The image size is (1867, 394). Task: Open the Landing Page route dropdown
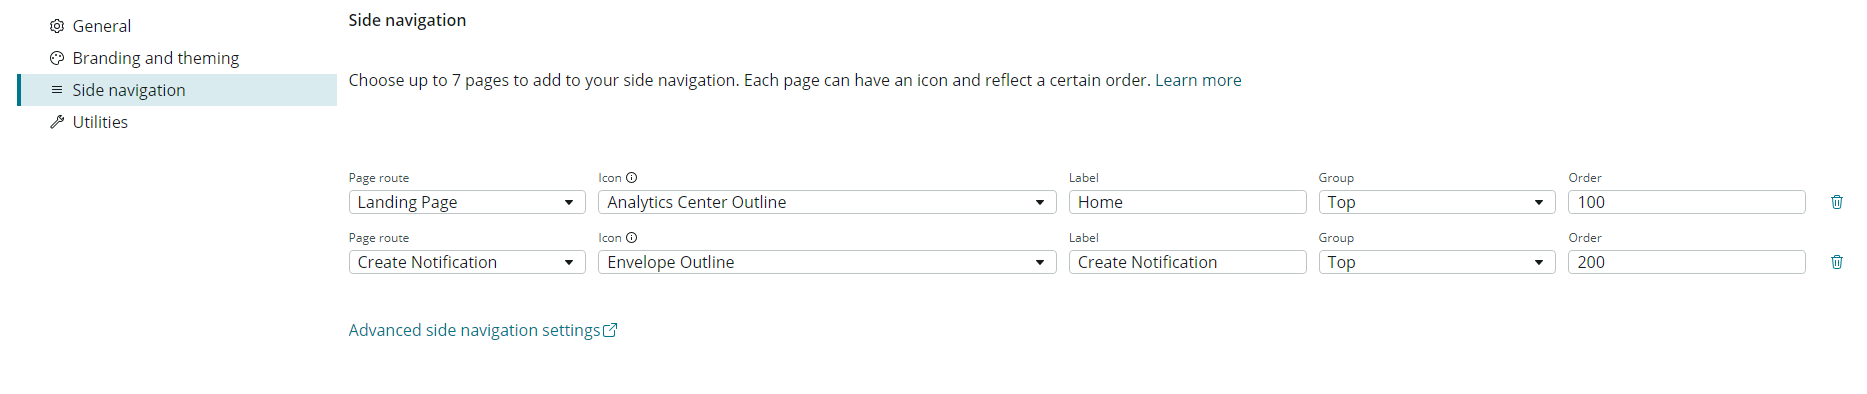click(x=467, y=202)
